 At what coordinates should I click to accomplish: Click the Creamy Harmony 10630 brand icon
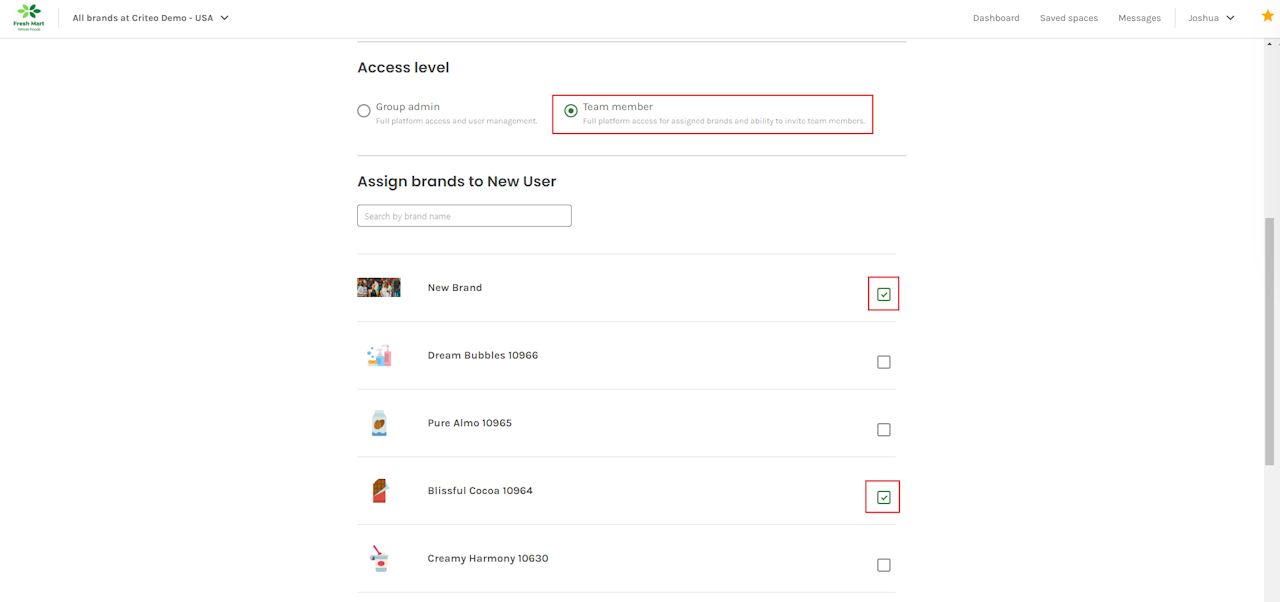point(379,559)
